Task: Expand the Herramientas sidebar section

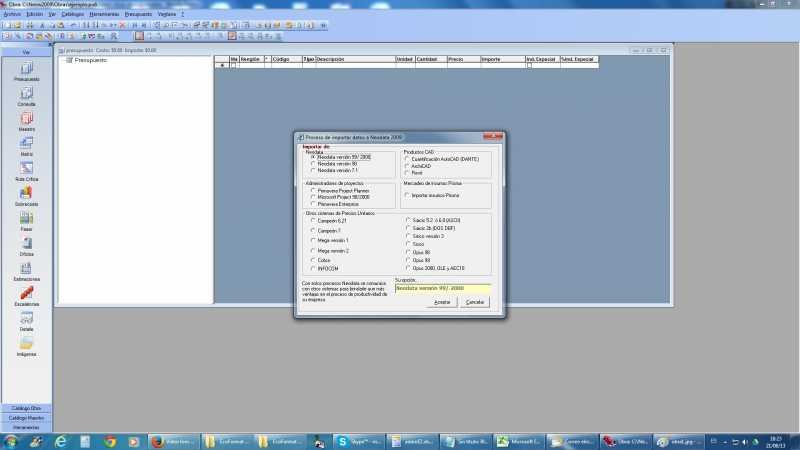Action: (27, 427)
